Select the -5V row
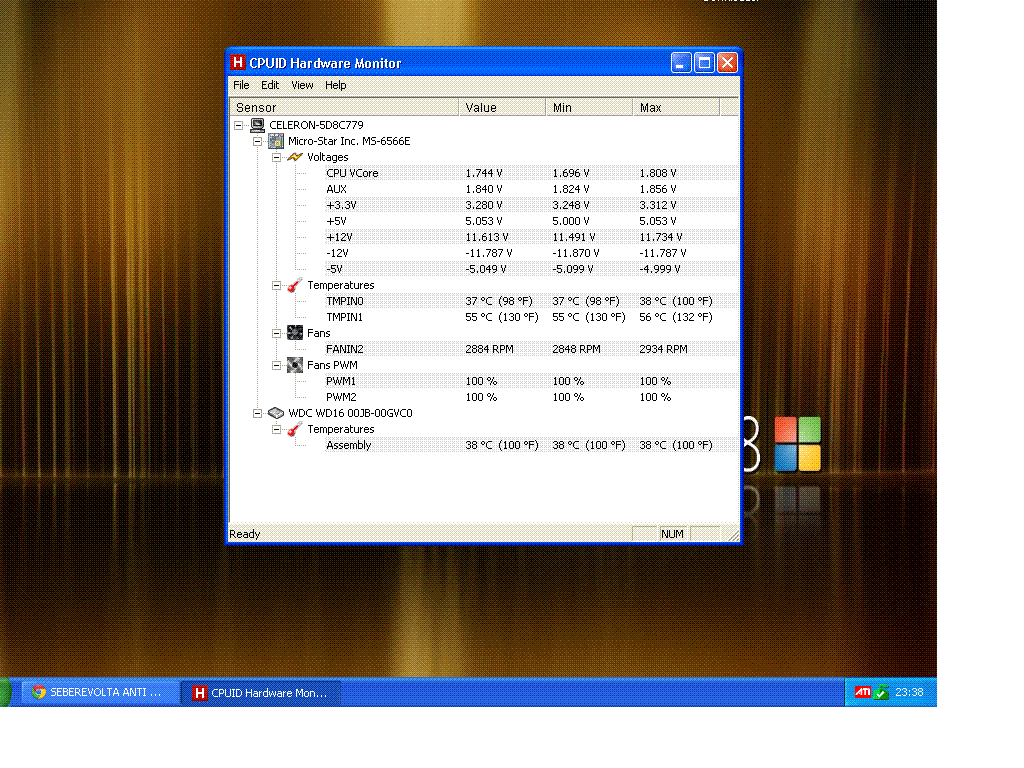1024x768 pixels. [x=532, y=269]
